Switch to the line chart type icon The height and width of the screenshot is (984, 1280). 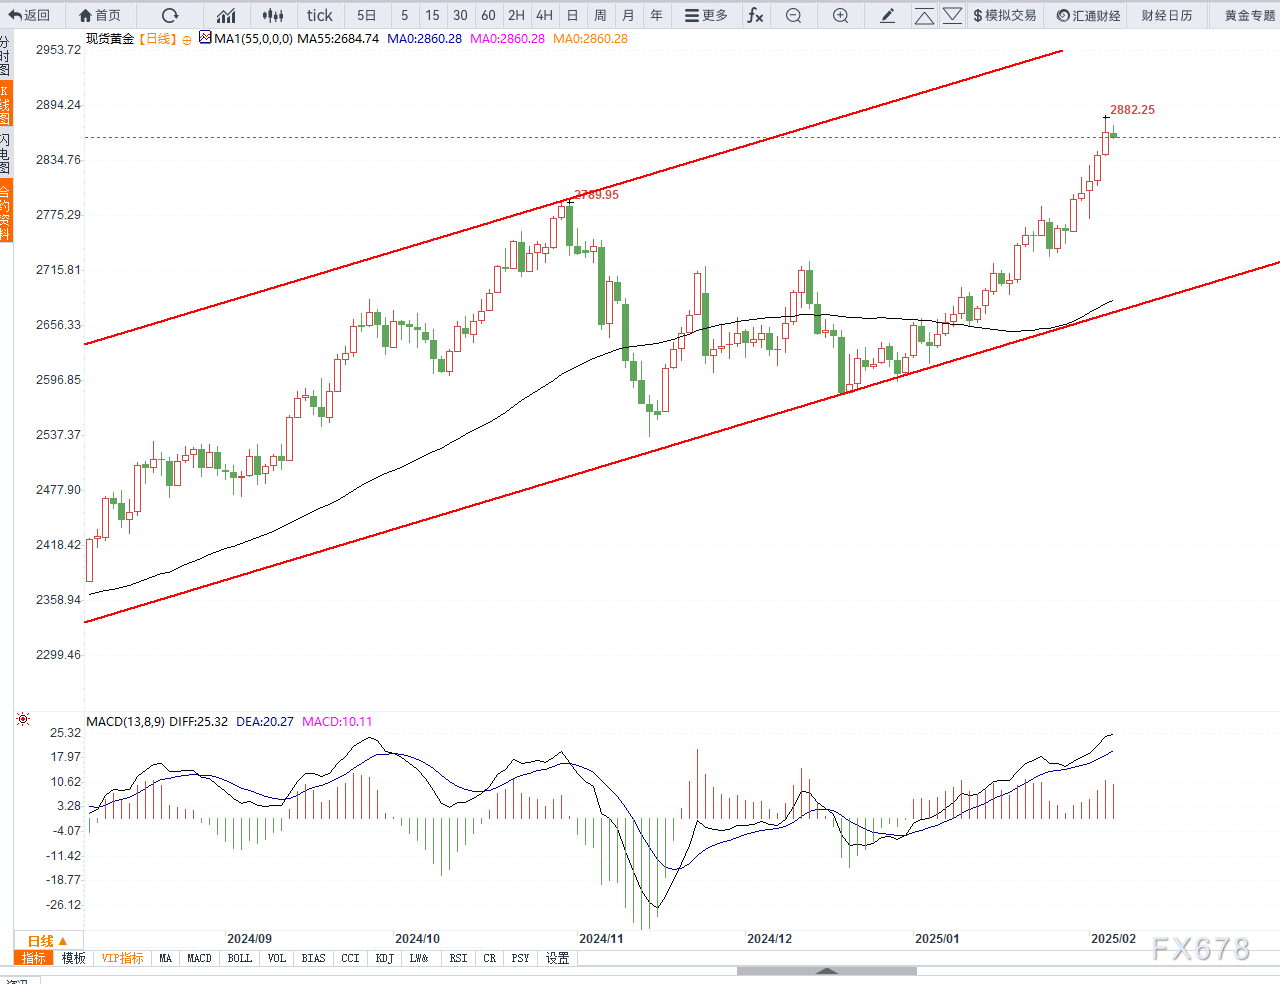point(226,15)
